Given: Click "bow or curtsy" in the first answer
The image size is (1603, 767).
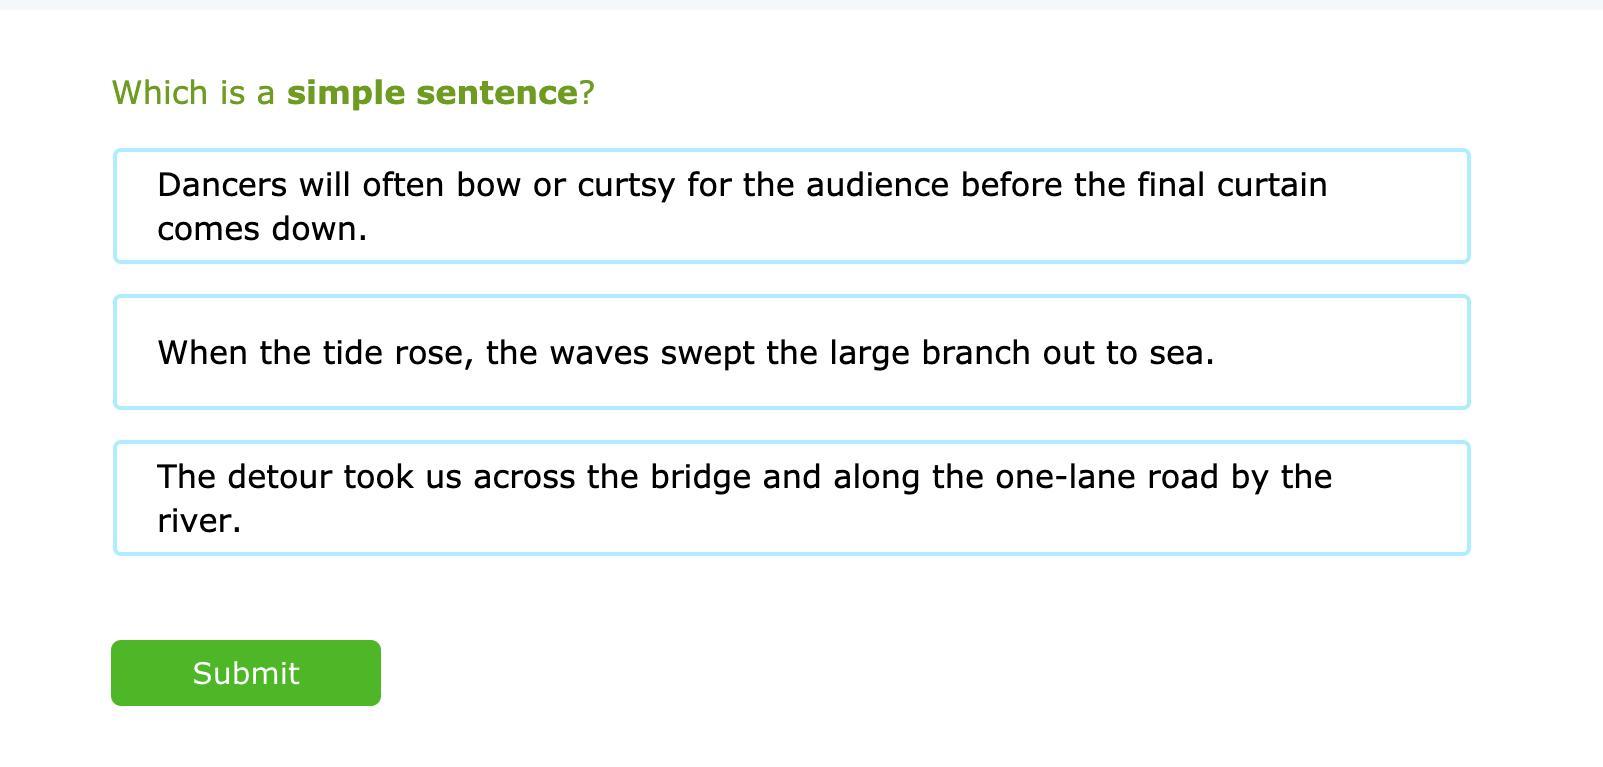Looking at the screenshot, I should 565,185.
